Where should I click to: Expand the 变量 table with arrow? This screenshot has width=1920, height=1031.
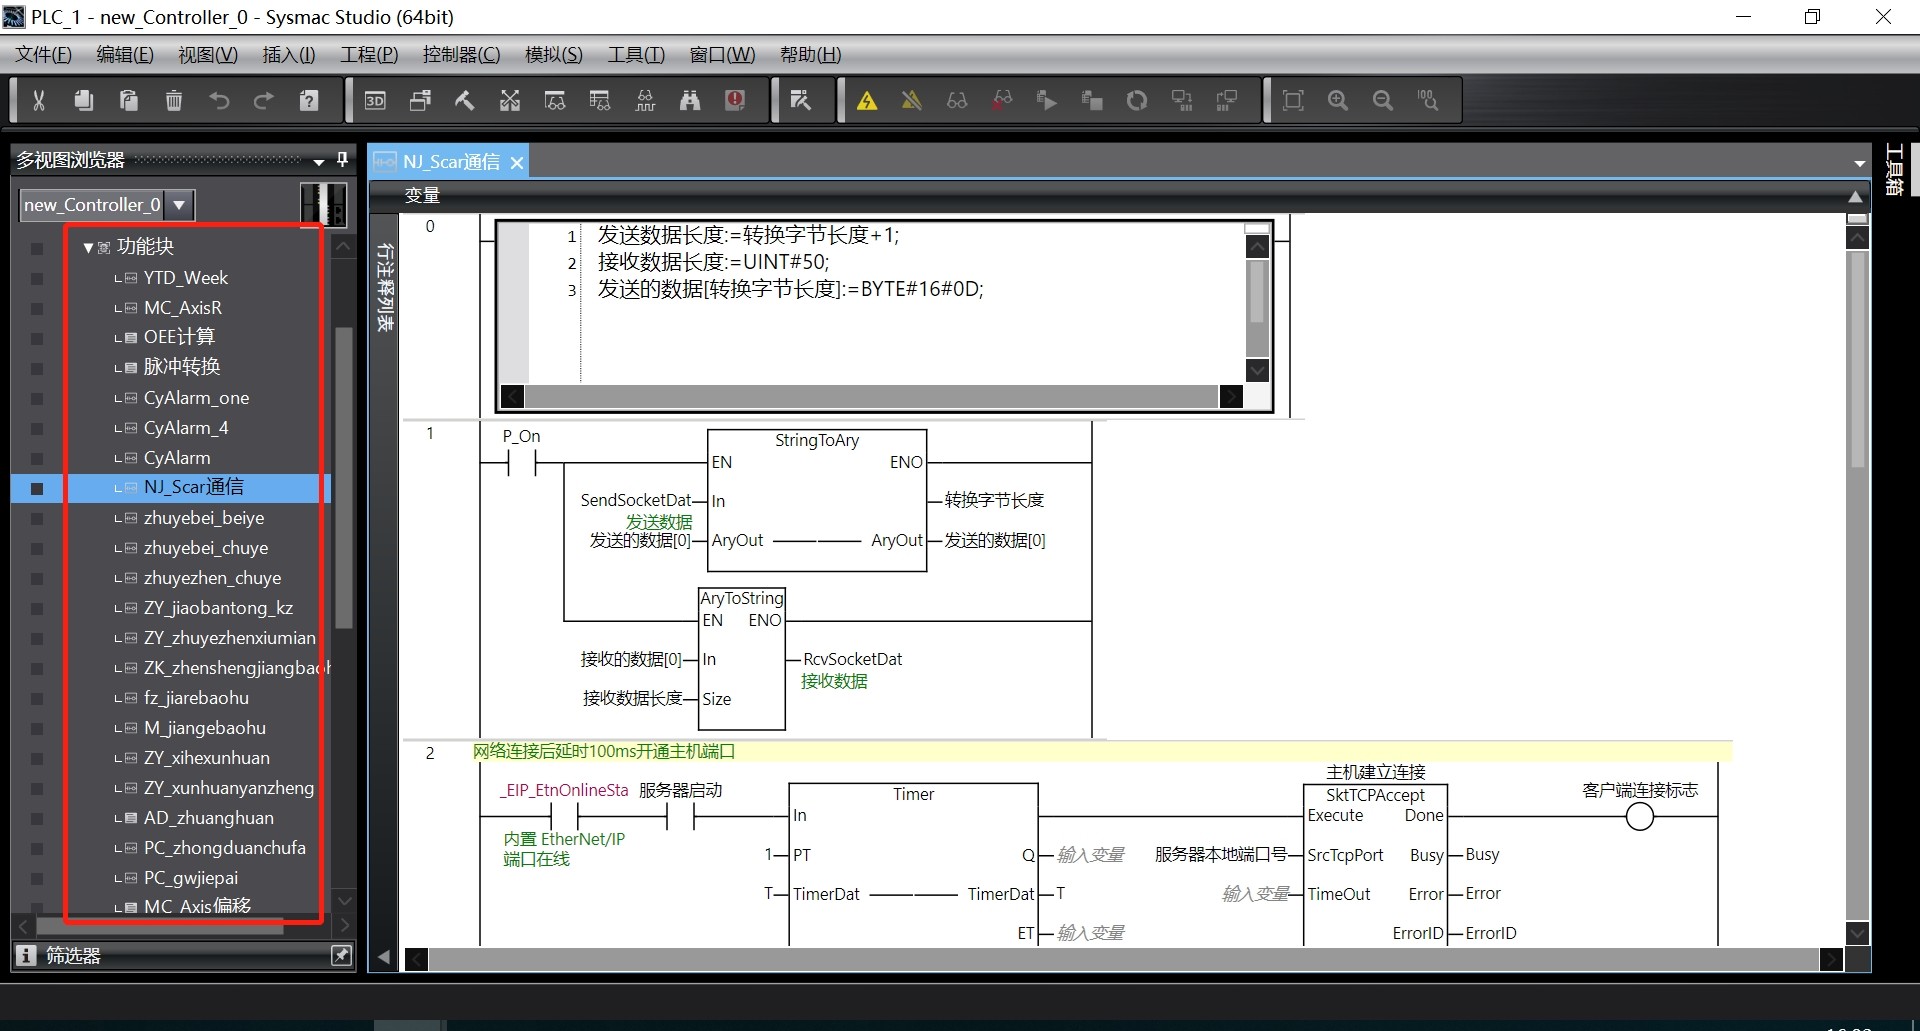[1855, 197]
